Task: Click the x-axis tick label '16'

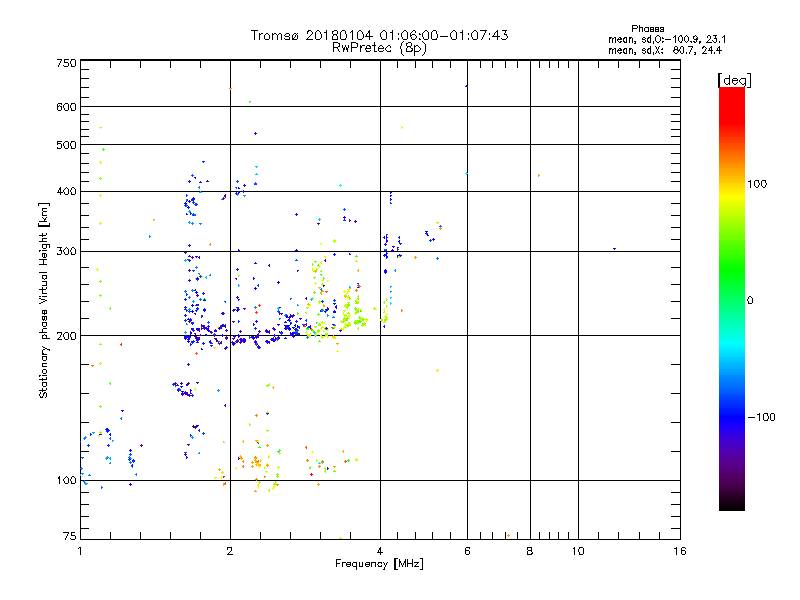Action: point(680,551)
